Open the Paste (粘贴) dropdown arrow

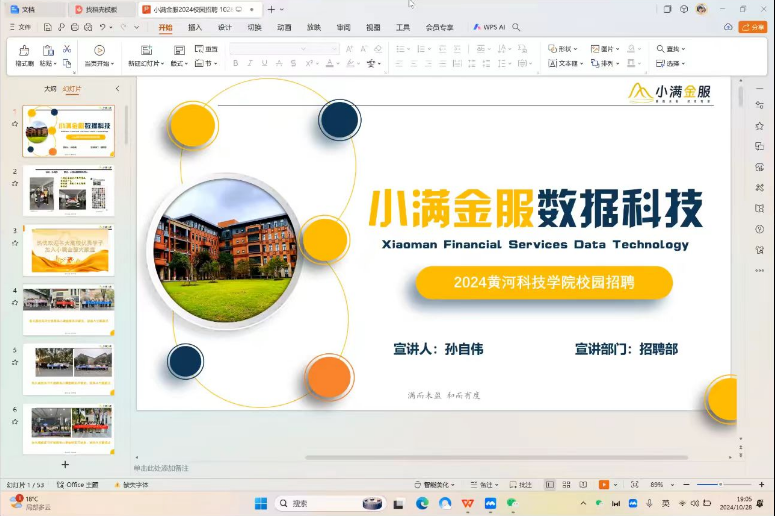(55, 64)
